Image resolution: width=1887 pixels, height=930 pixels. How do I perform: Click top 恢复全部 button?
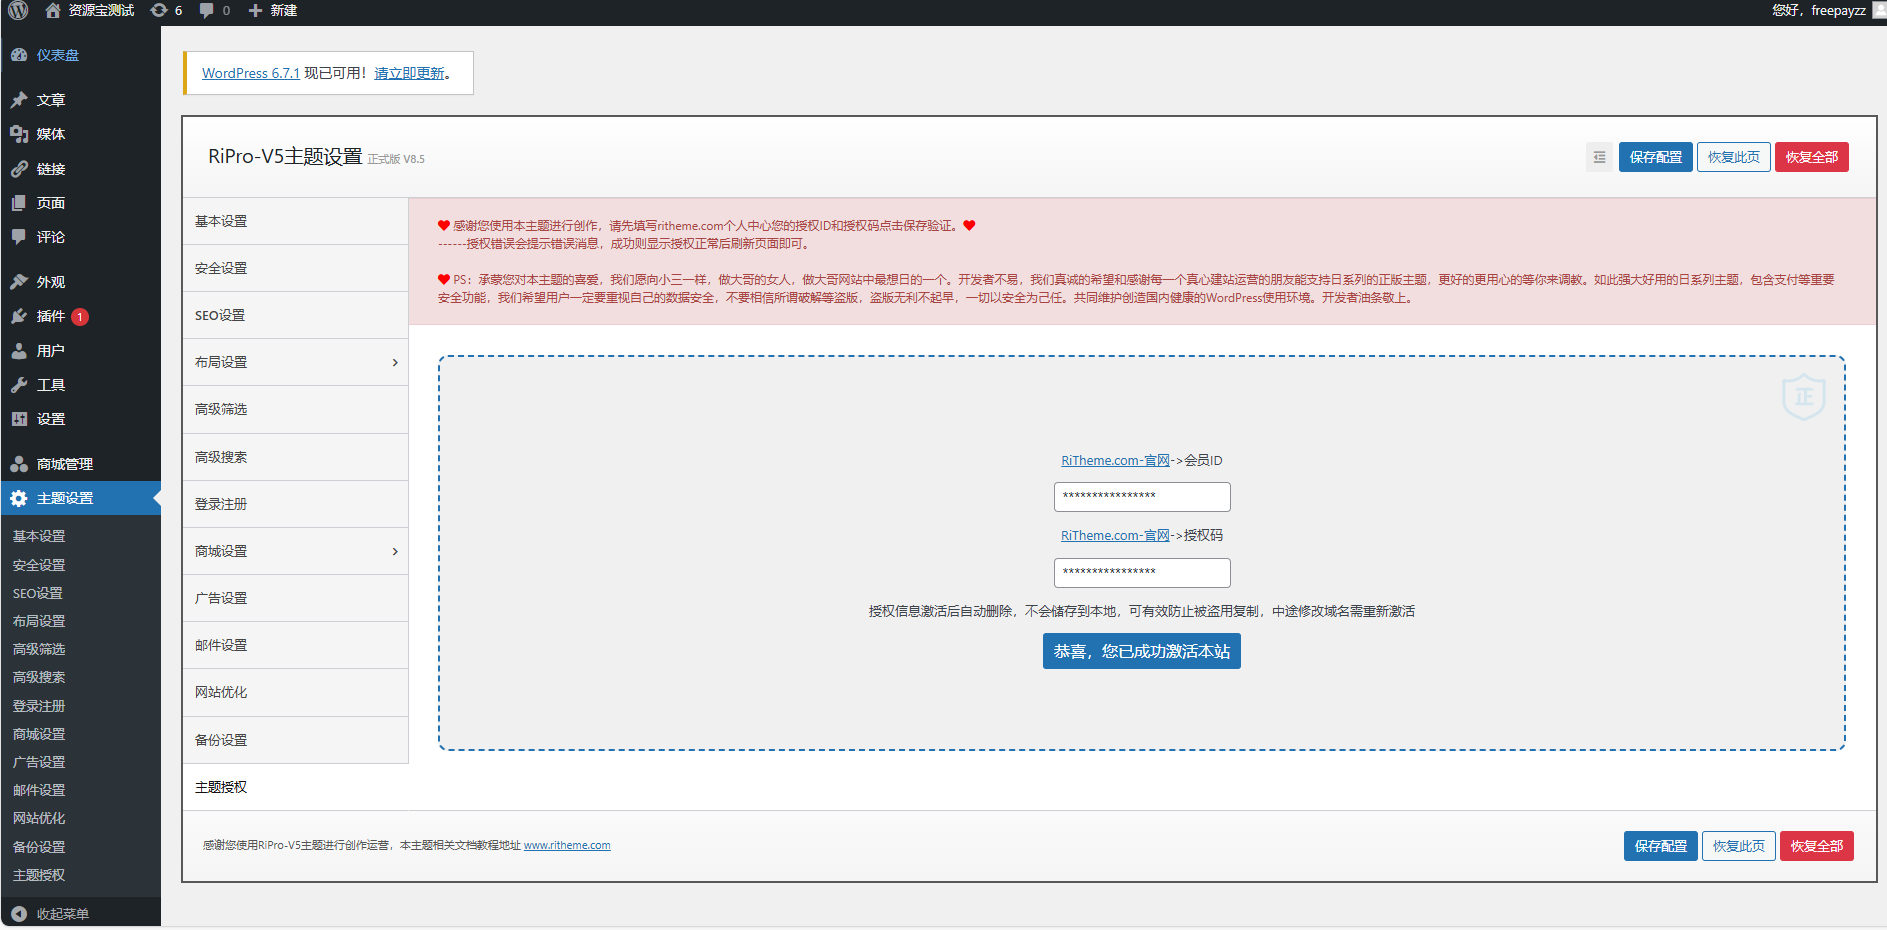point(1812,157)
